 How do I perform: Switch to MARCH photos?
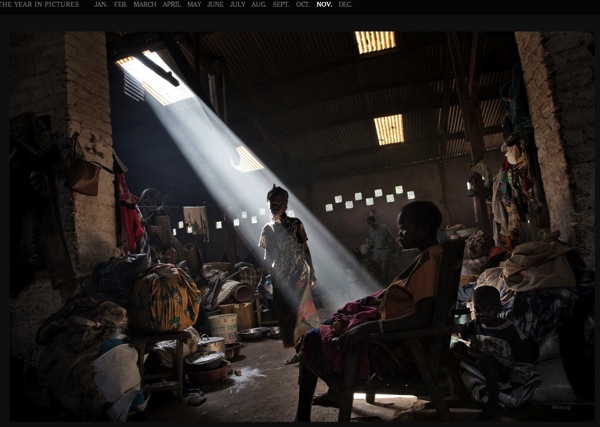point(145,5)
